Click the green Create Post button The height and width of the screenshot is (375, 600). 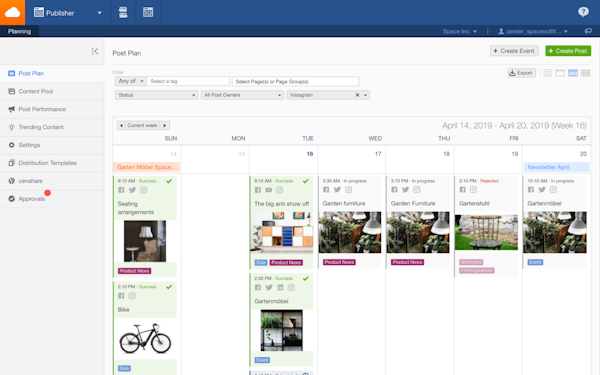[x=568, y=51]
